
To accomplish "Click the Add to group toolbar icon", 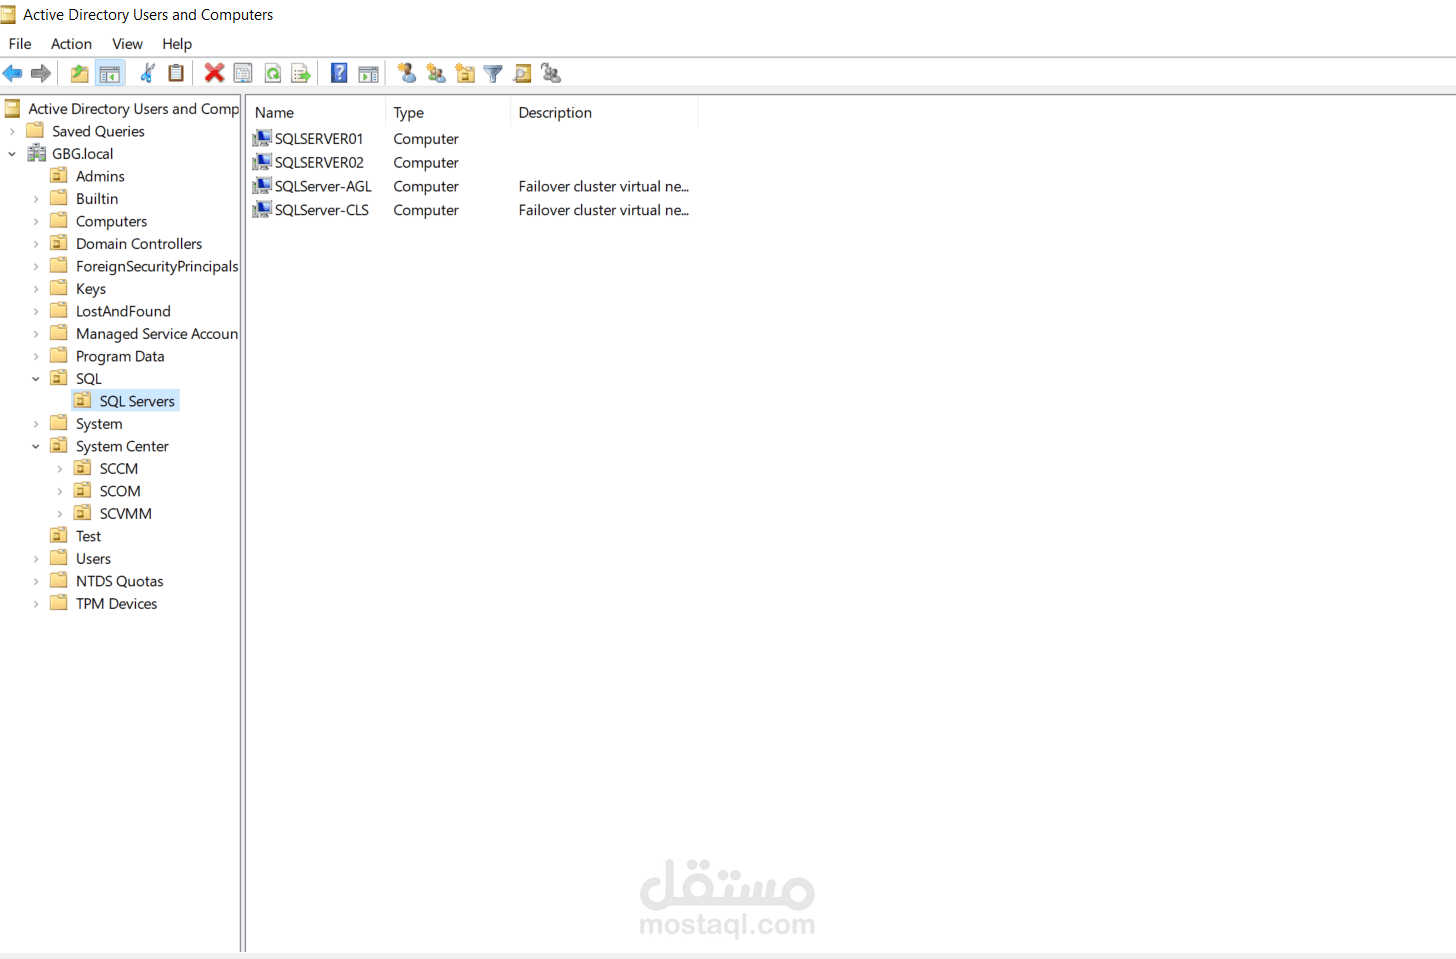I will point(551,73).
